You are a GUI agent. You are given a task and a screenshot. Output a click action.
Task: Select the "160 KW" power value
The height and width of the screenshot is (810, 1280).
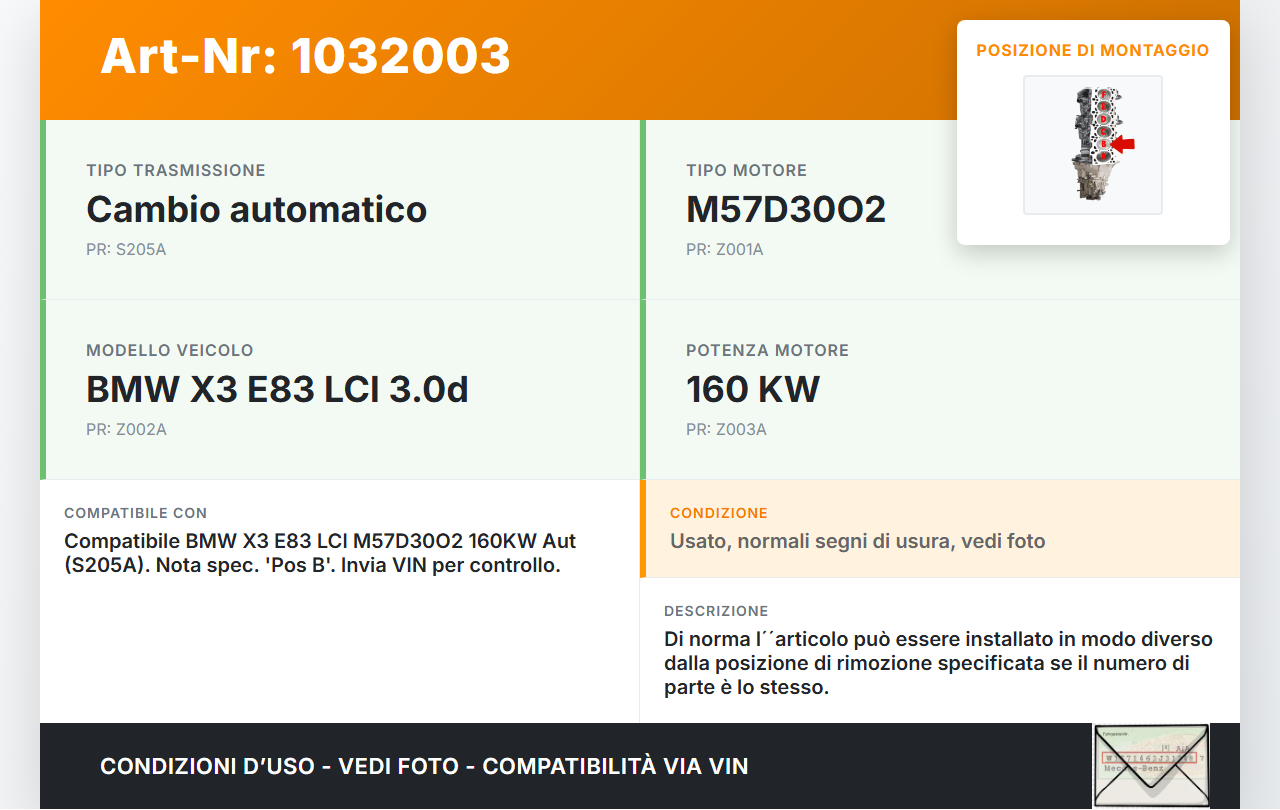(x=753, y=389)
